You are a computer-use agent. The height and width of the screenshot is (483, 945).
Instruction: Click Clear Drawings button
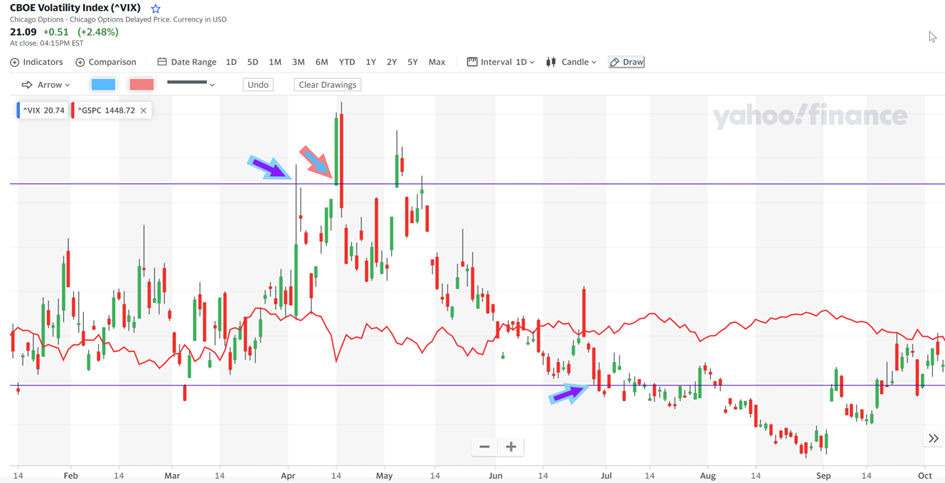327,85
